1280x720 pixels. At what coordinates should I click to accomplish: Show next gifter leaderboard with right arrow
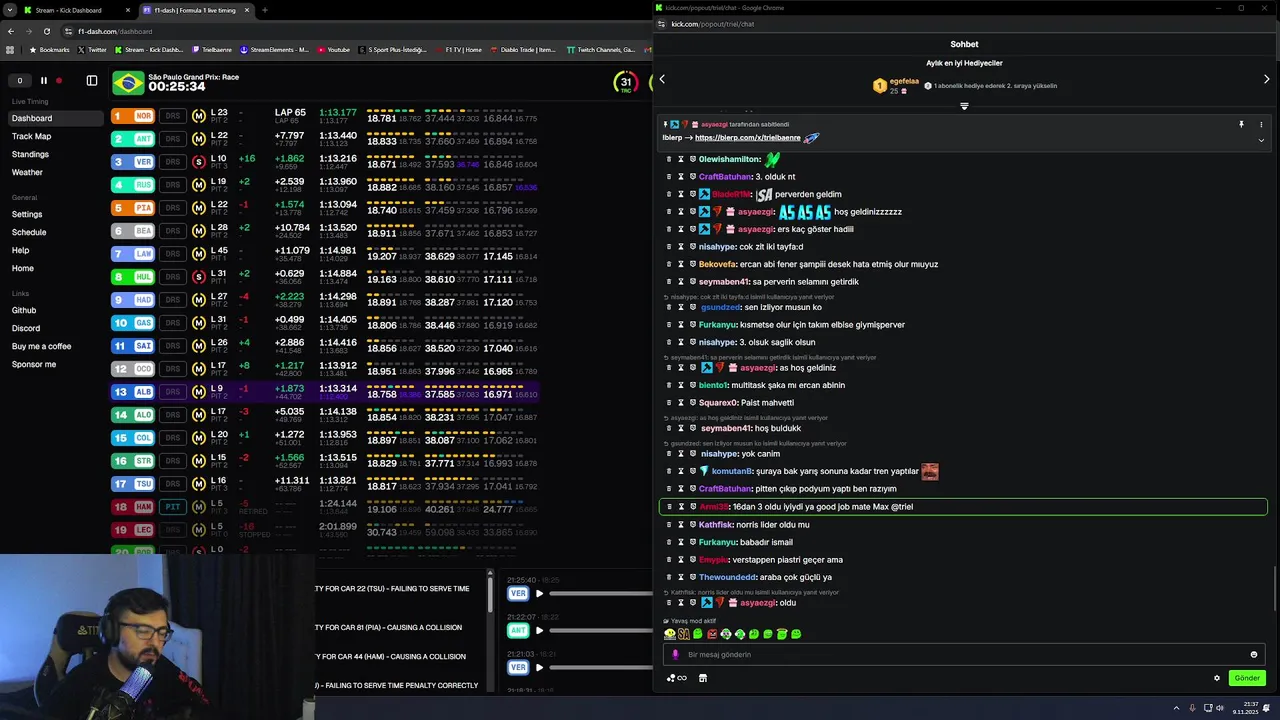(x=1266, y=79)
